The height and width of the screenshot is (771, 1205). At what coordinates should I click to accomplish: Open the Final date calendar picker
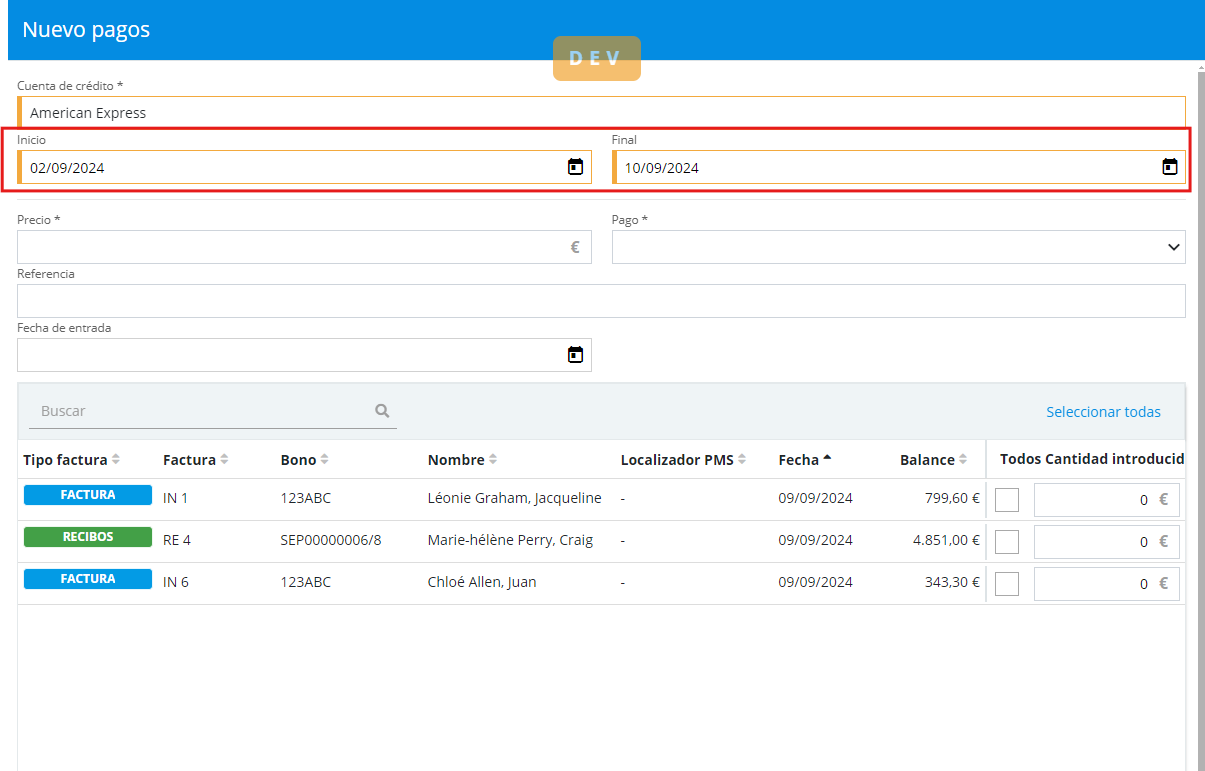tap(1169, 167)
